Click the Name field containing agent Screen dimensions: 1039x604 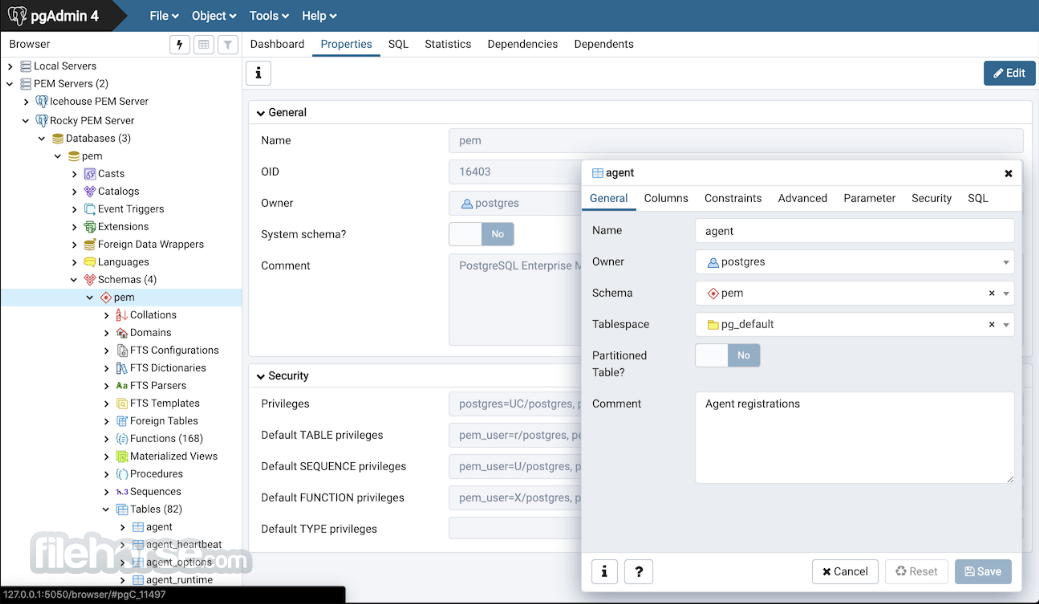pyautogui.click(x=854, y=231)
